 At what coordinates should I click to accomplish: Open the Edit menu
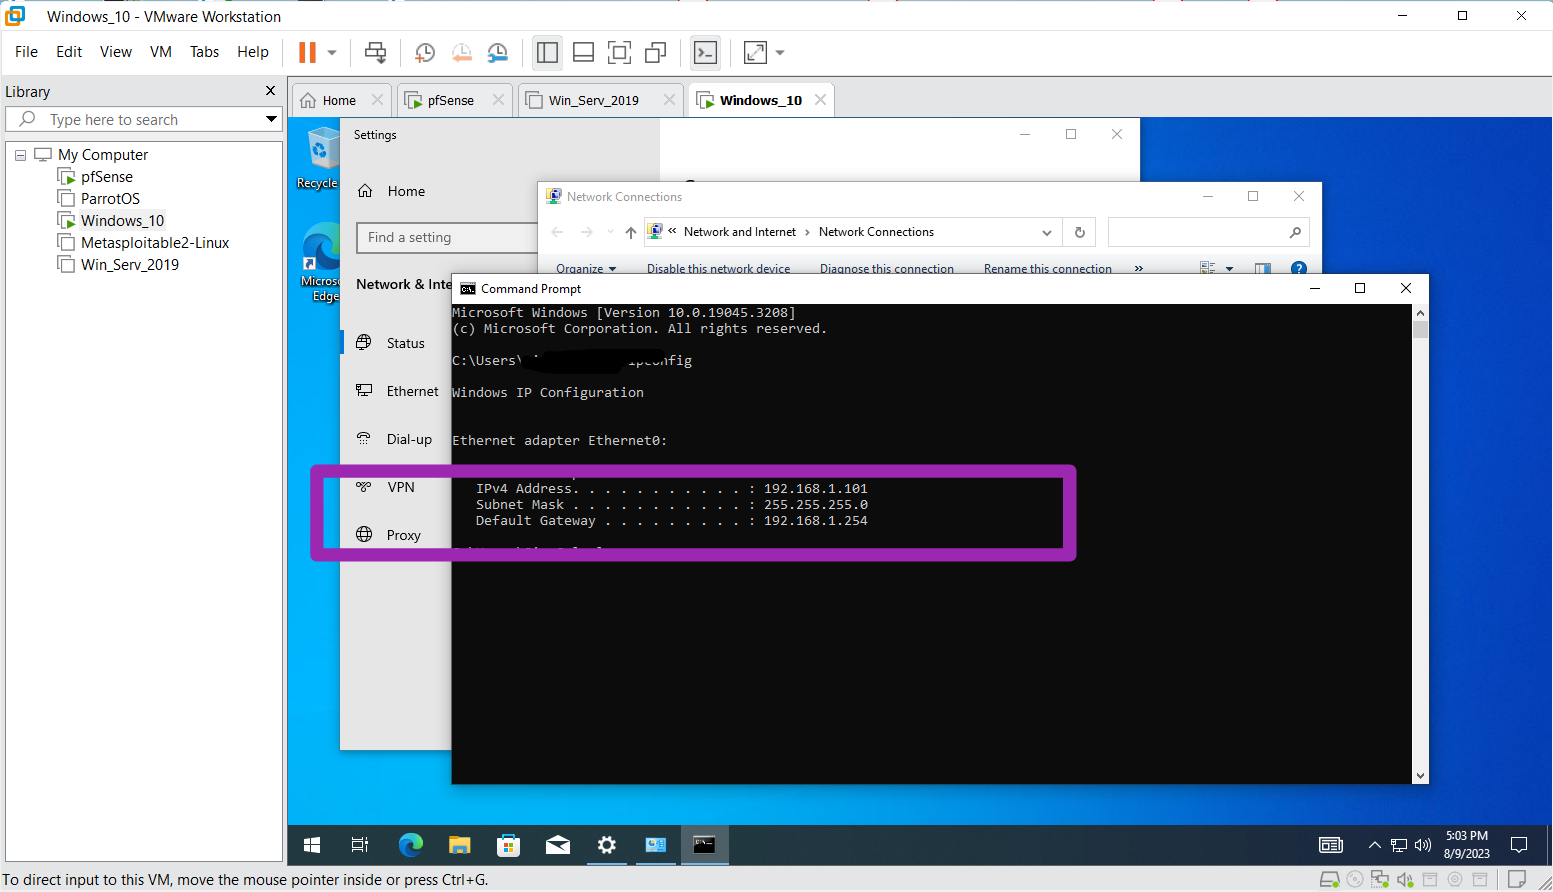pyautogui.click(x=69, y=52)
